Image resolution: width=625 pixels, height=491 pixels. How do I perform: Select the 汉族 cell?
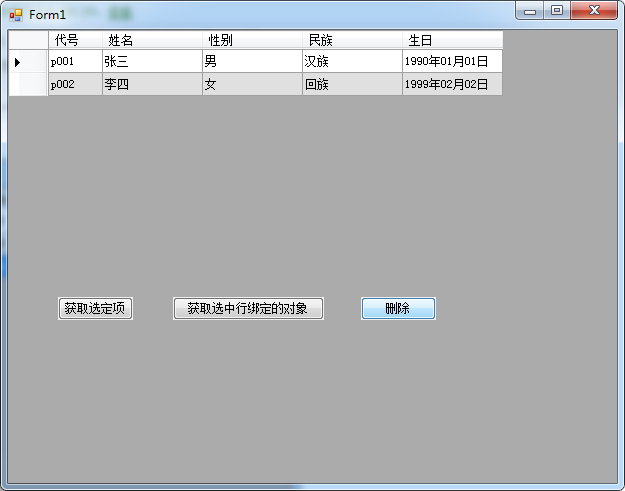(x=352, y=61)
